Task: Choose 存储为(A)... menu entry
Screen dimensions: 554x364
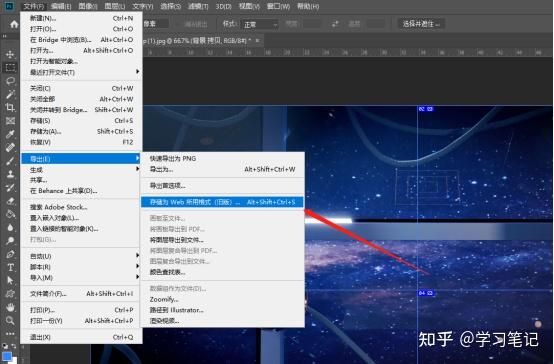Action: (82, 131)
